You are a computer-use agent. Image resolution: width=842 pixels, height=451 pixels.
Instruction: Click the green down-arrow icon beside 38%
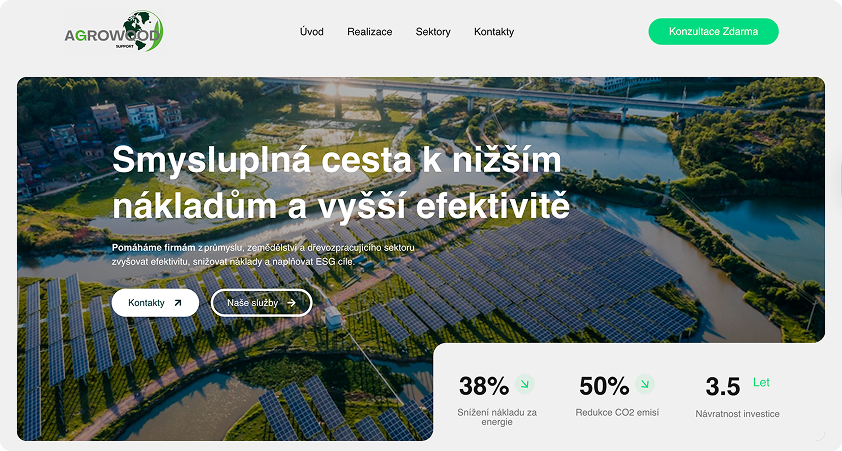pos(525,384)
